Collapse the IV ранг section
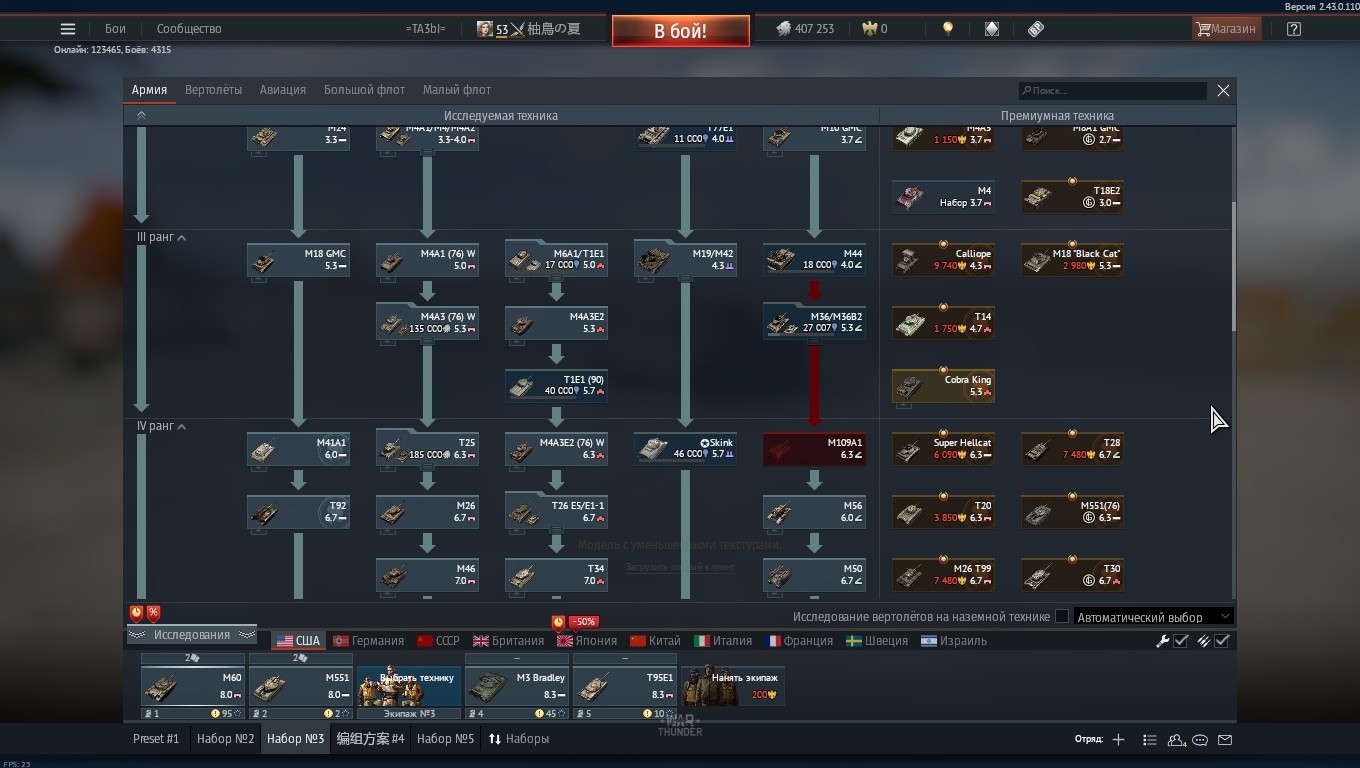 [x=181, y=427]
